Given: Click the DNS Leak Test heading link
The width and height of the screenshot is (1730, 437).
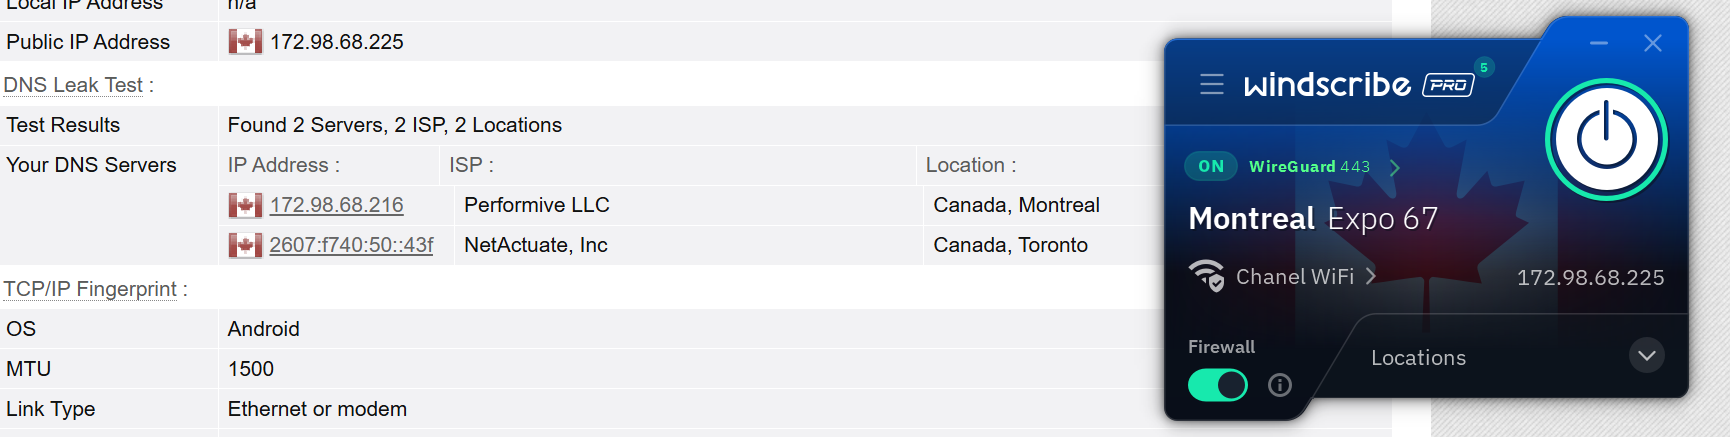Looking at the screenshot, I should [73, 85].
